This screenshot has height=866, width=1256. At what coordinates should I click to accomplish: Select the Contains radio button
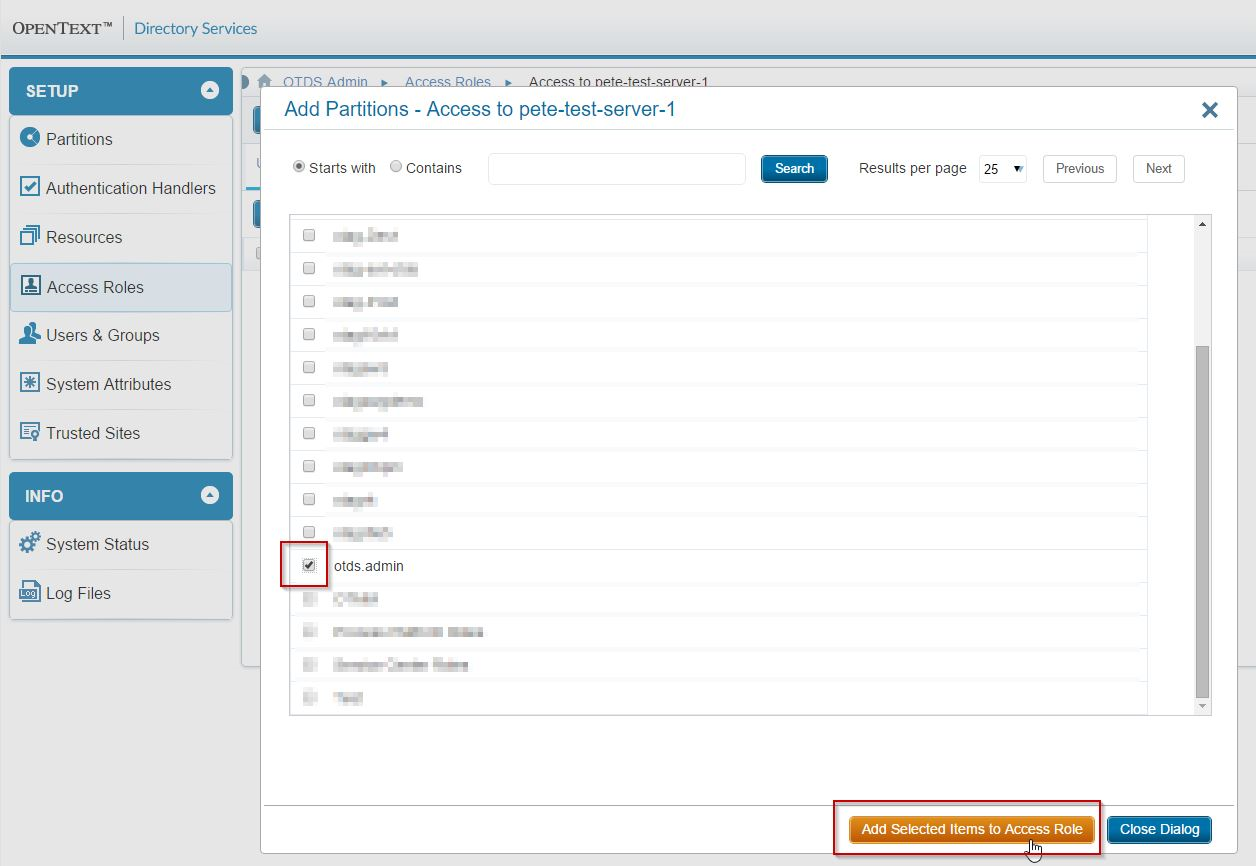point(396,167)
